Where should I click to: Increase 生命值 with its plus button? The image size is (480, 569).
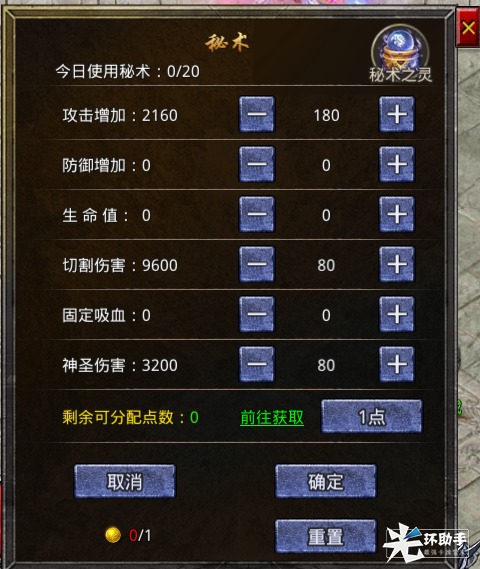click(x=397, y=214)
